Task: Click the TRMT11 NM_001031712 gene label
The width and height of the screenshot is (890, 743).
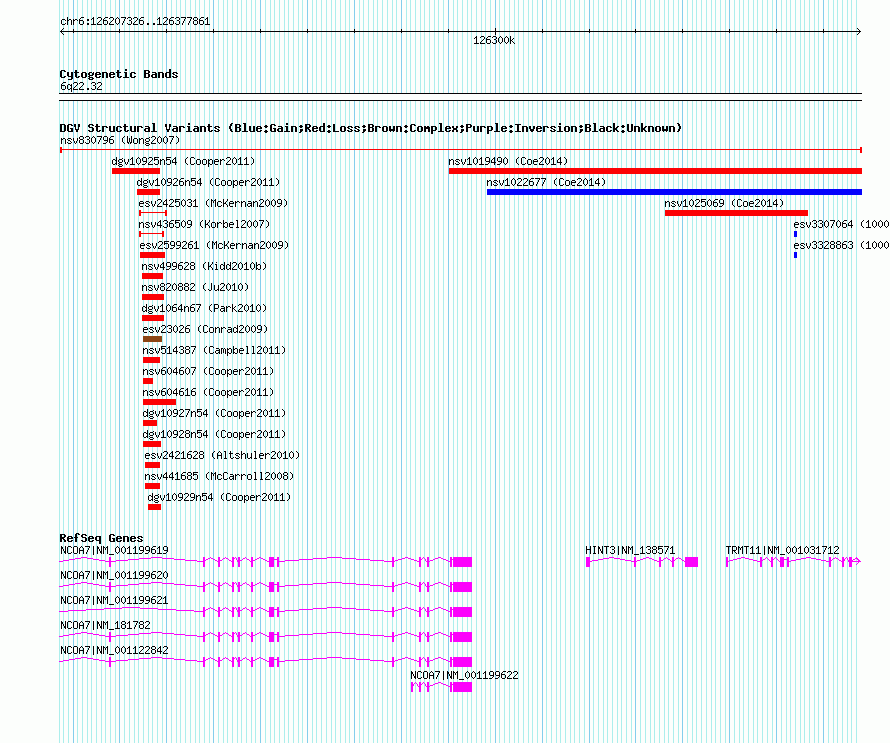Action: pos(782,550)
